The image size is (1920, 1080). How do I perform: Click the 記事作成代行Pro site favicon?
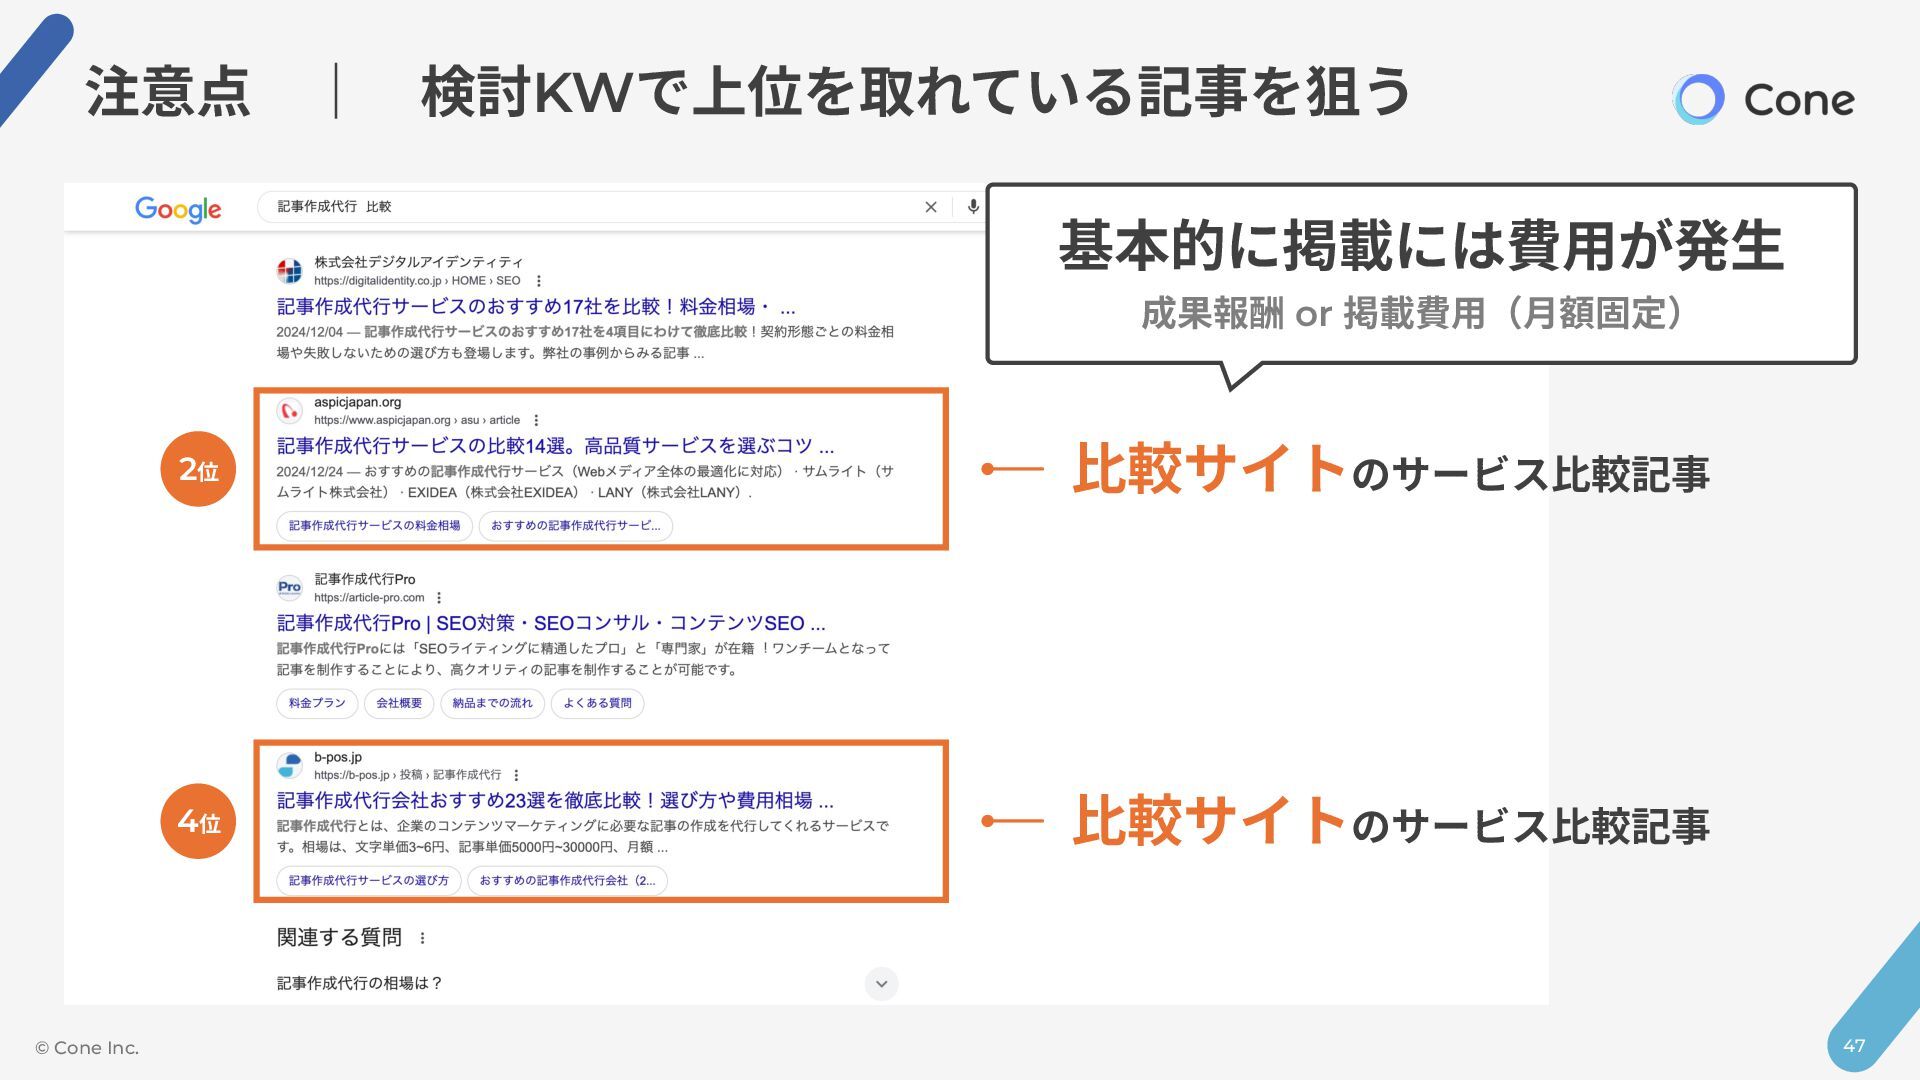[x=289, y=587]
